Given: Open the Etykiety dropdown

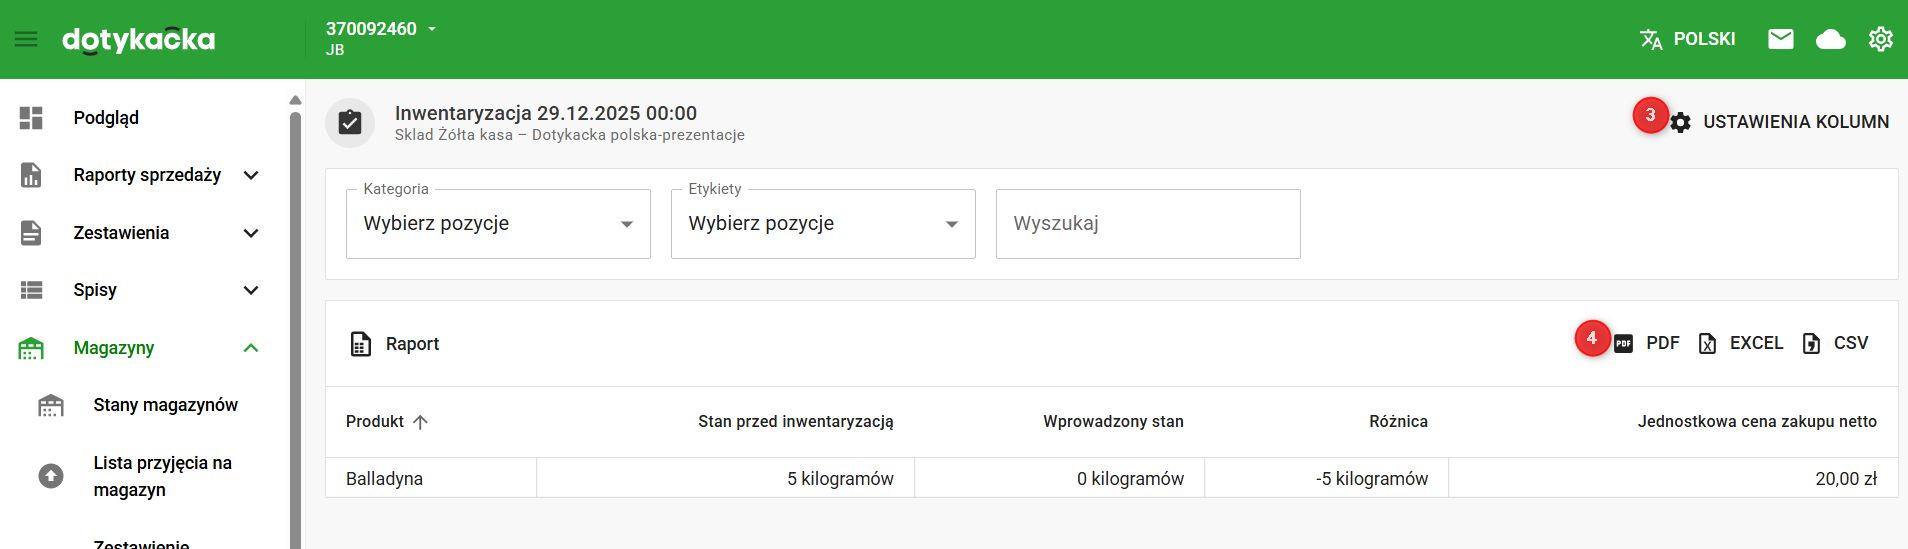Looking at the screenshot, I should 823,224.
